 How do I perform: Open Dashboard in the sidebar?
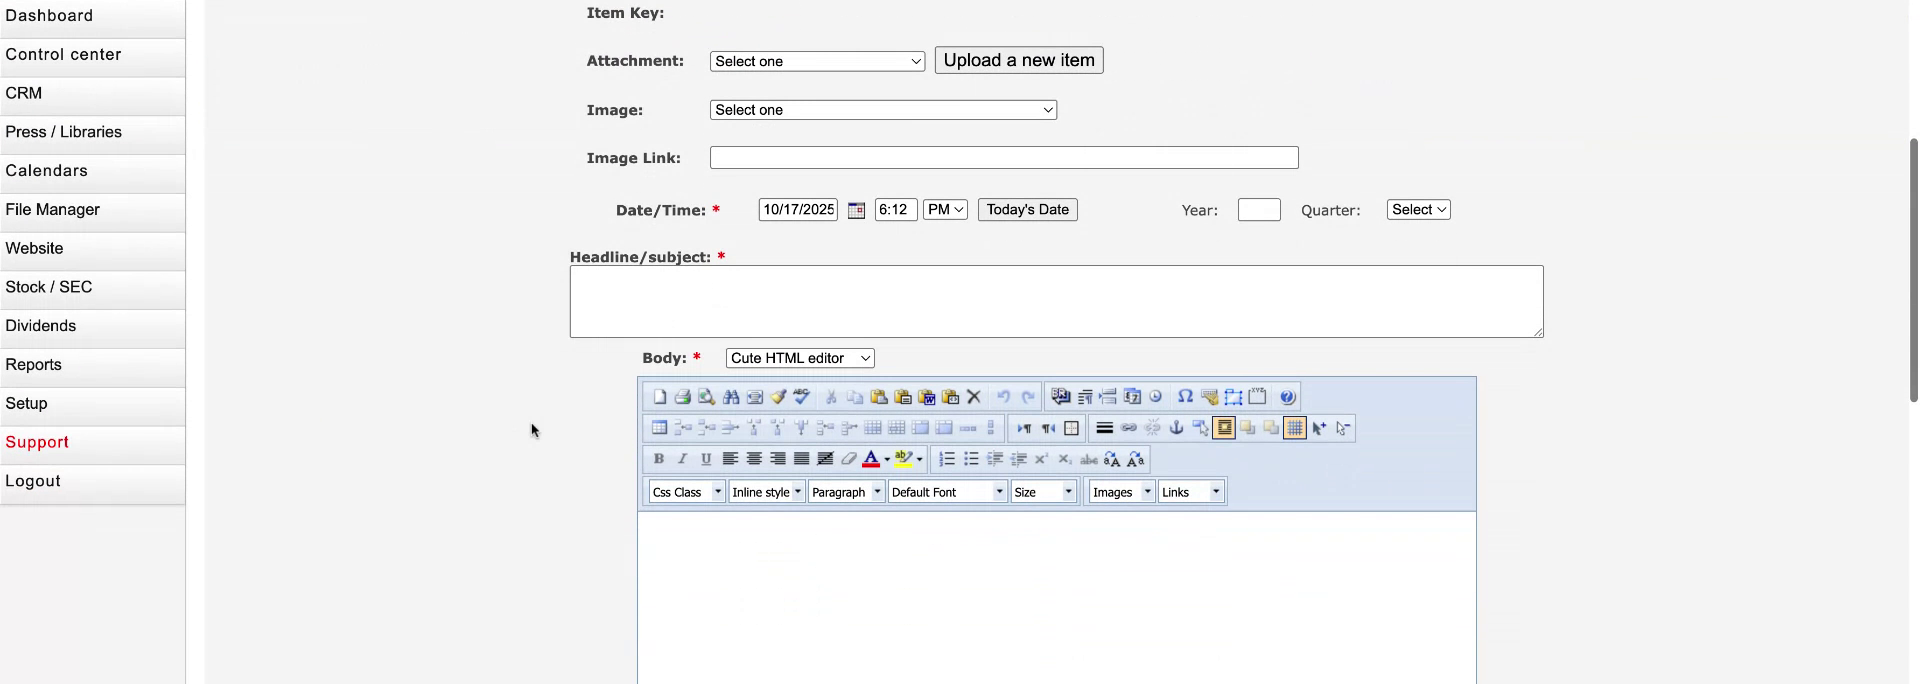[92, 16]
